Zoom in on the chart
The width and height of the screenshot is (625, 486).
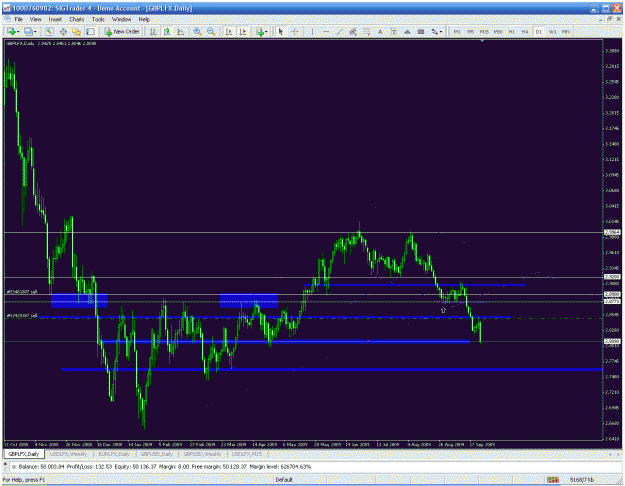point(197,31)
